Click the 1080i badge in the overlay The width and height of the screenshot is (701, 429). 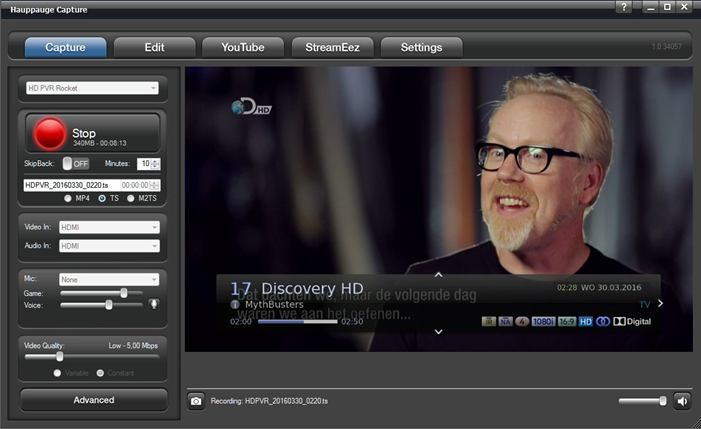tap(543, 321)
